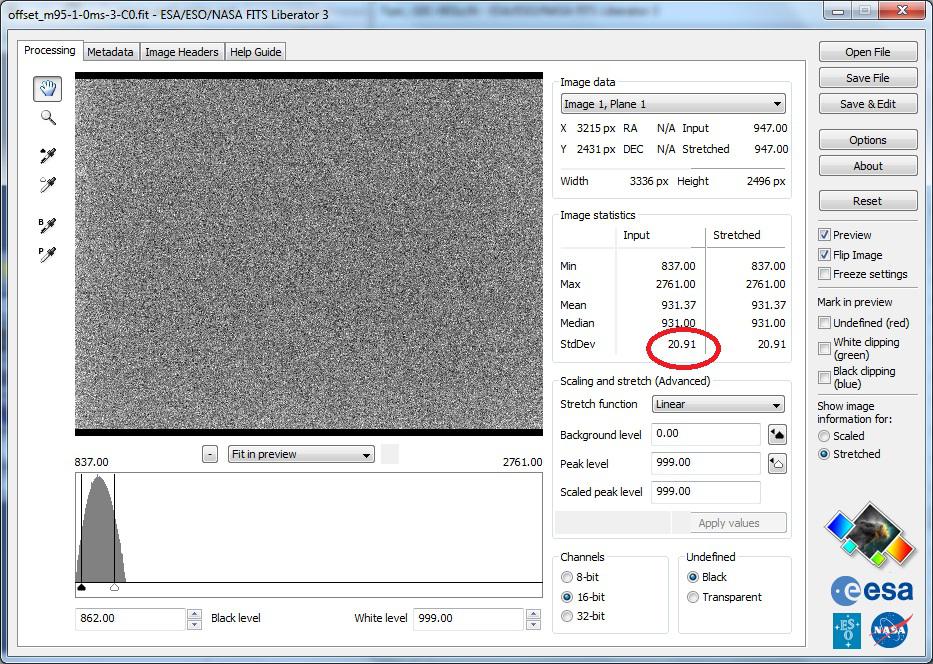Click the Reset button
933x664 pixels.
pyautogui.click(x=868, y=201)
